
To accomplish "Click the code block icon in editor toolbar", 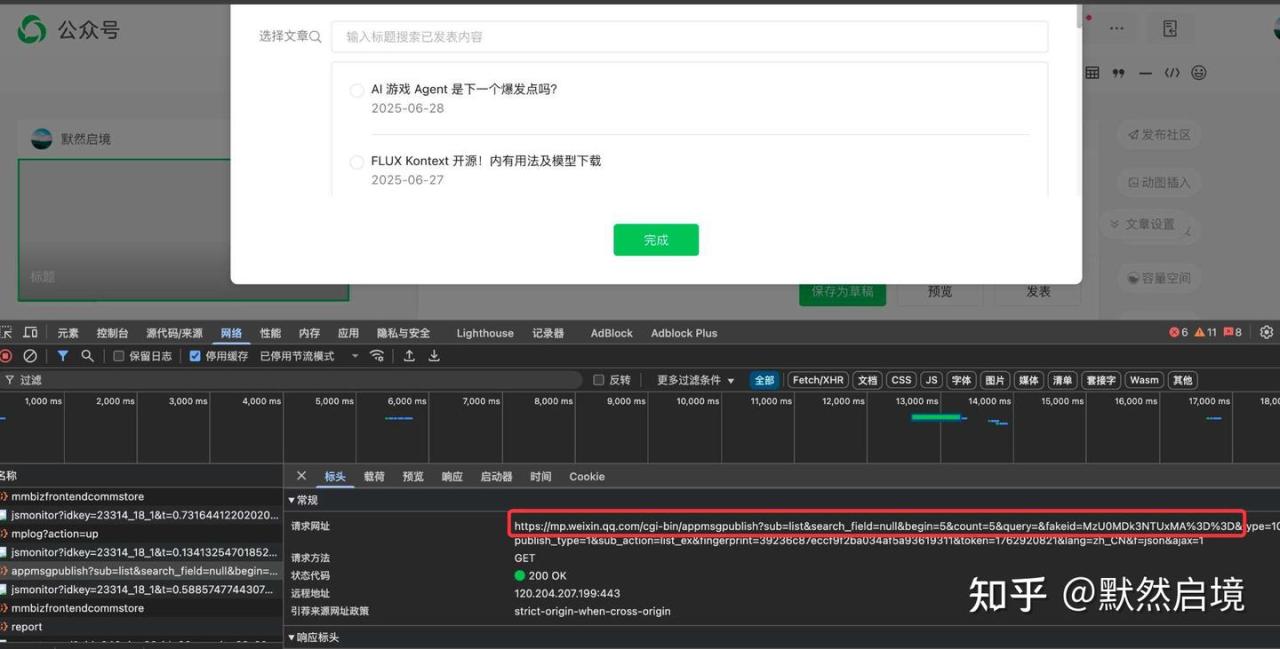I will click(1172, 73).
